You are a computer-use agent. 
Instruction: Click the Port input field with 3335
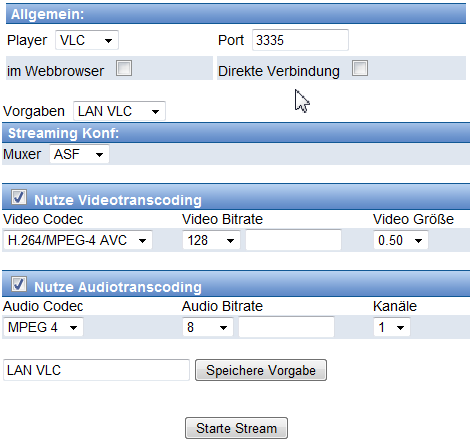pos(300,40)
